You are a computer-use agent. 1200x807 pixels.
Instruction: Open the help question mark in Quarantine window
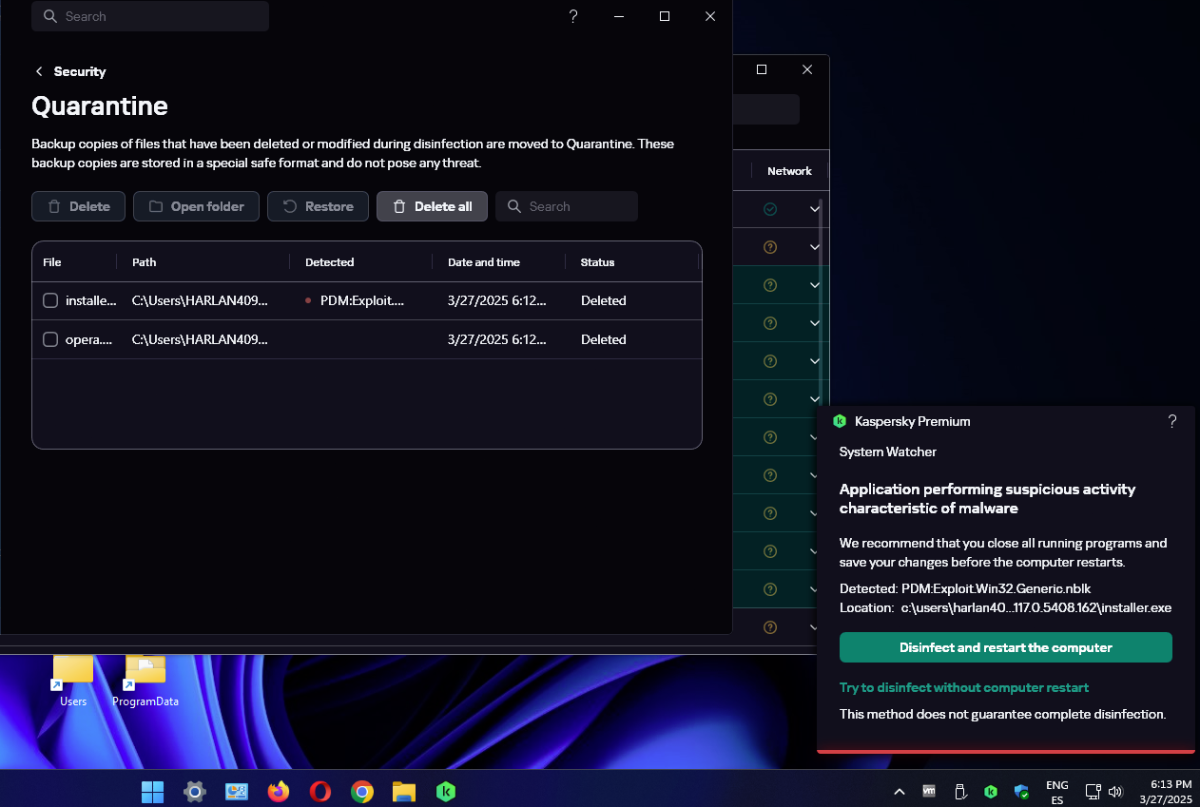573,16
